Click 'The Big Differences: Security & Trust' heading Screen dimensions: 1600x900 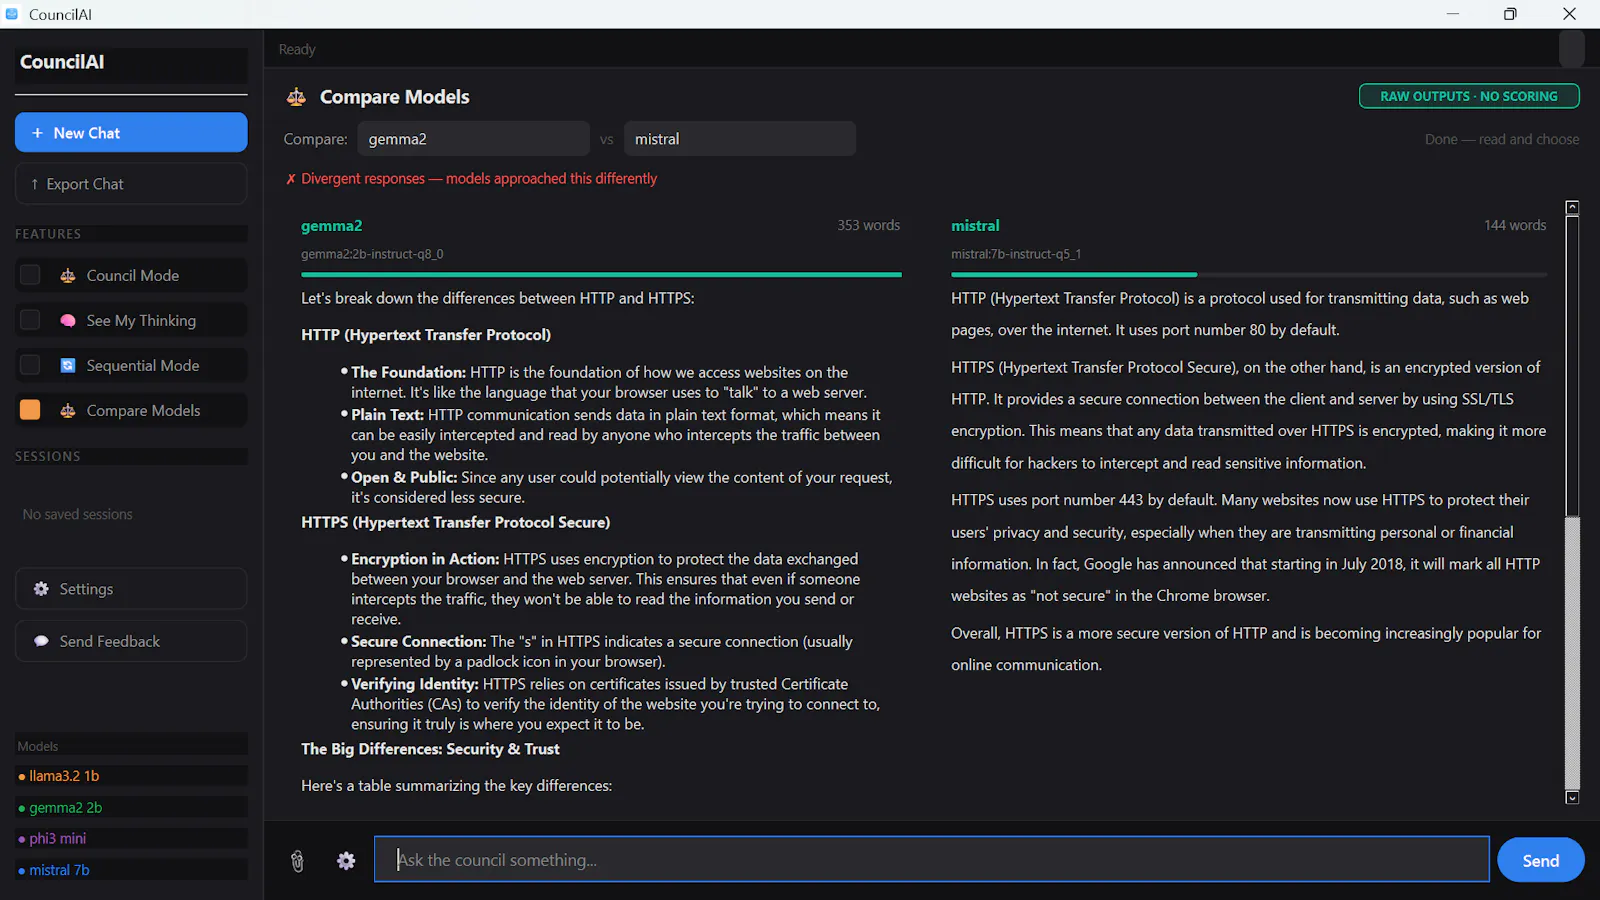[430, 749]
